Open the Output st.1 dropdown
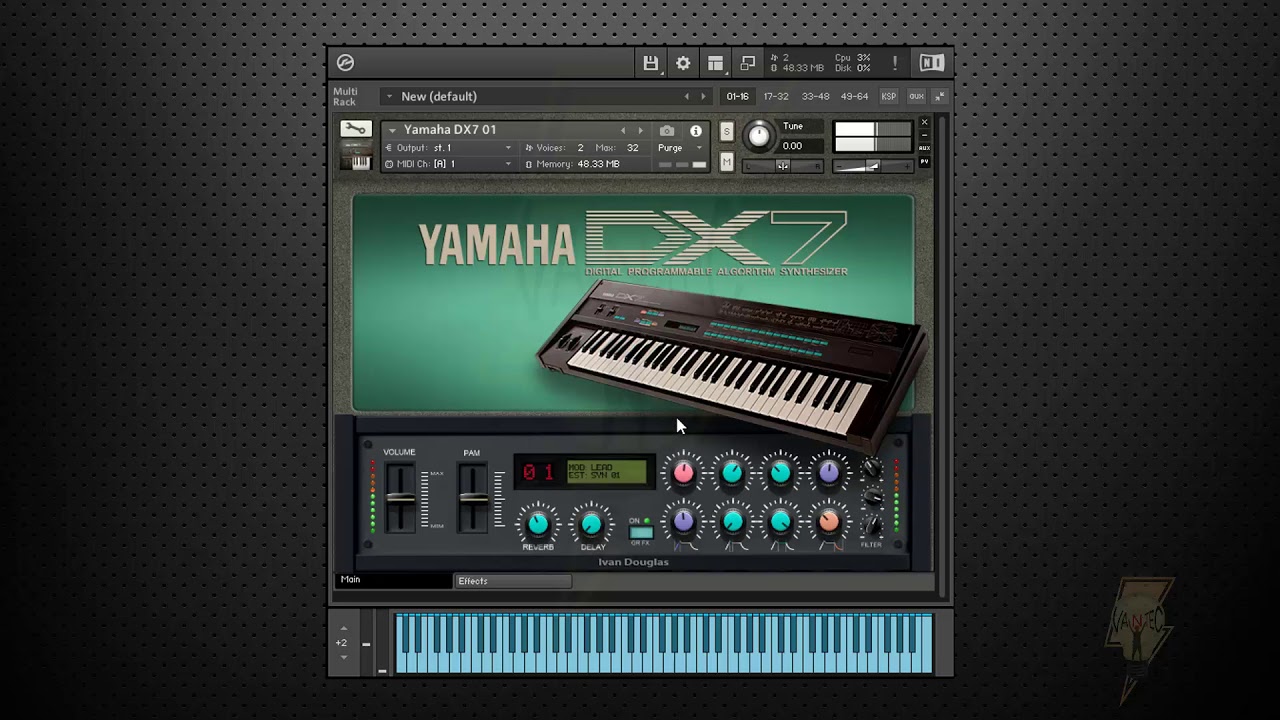Viewport: 1280px width, 720px height. tap(508, 148)
